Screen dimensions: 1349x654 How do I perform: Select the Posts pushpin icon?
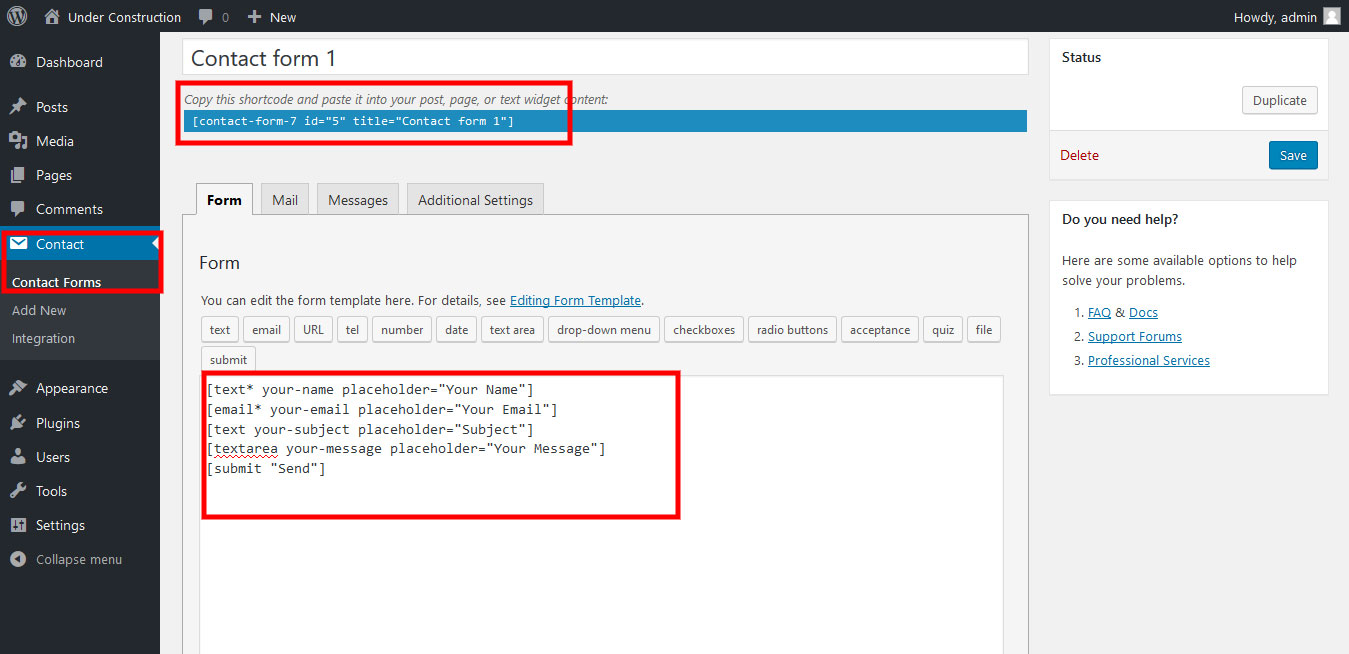coord(18,107)
